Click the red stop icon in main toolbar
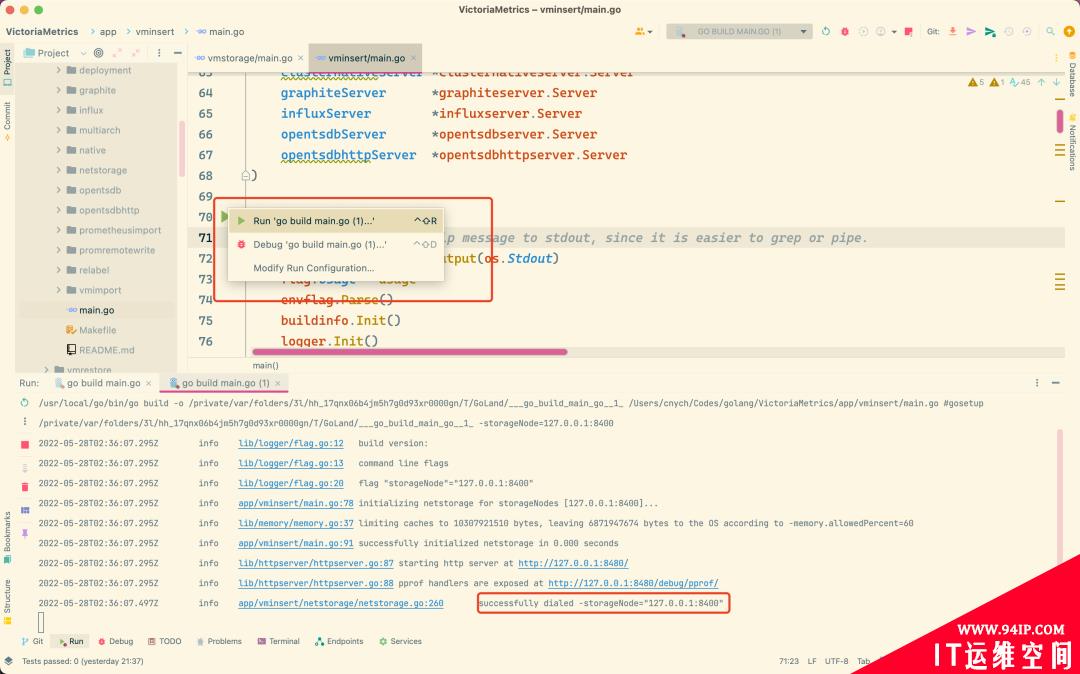This screenshot has height=674, width=1080. (908, 32)
